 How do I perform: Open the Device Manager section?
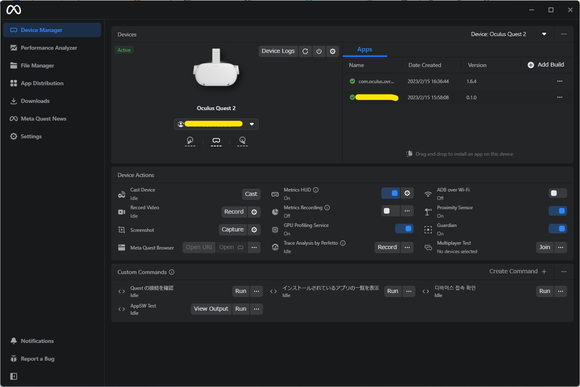(52, 30)
